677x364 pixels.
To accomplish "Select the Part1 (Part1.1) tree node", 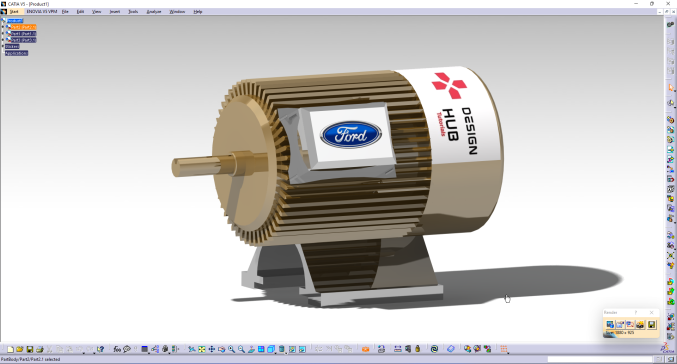I will [x=23, y=33].
